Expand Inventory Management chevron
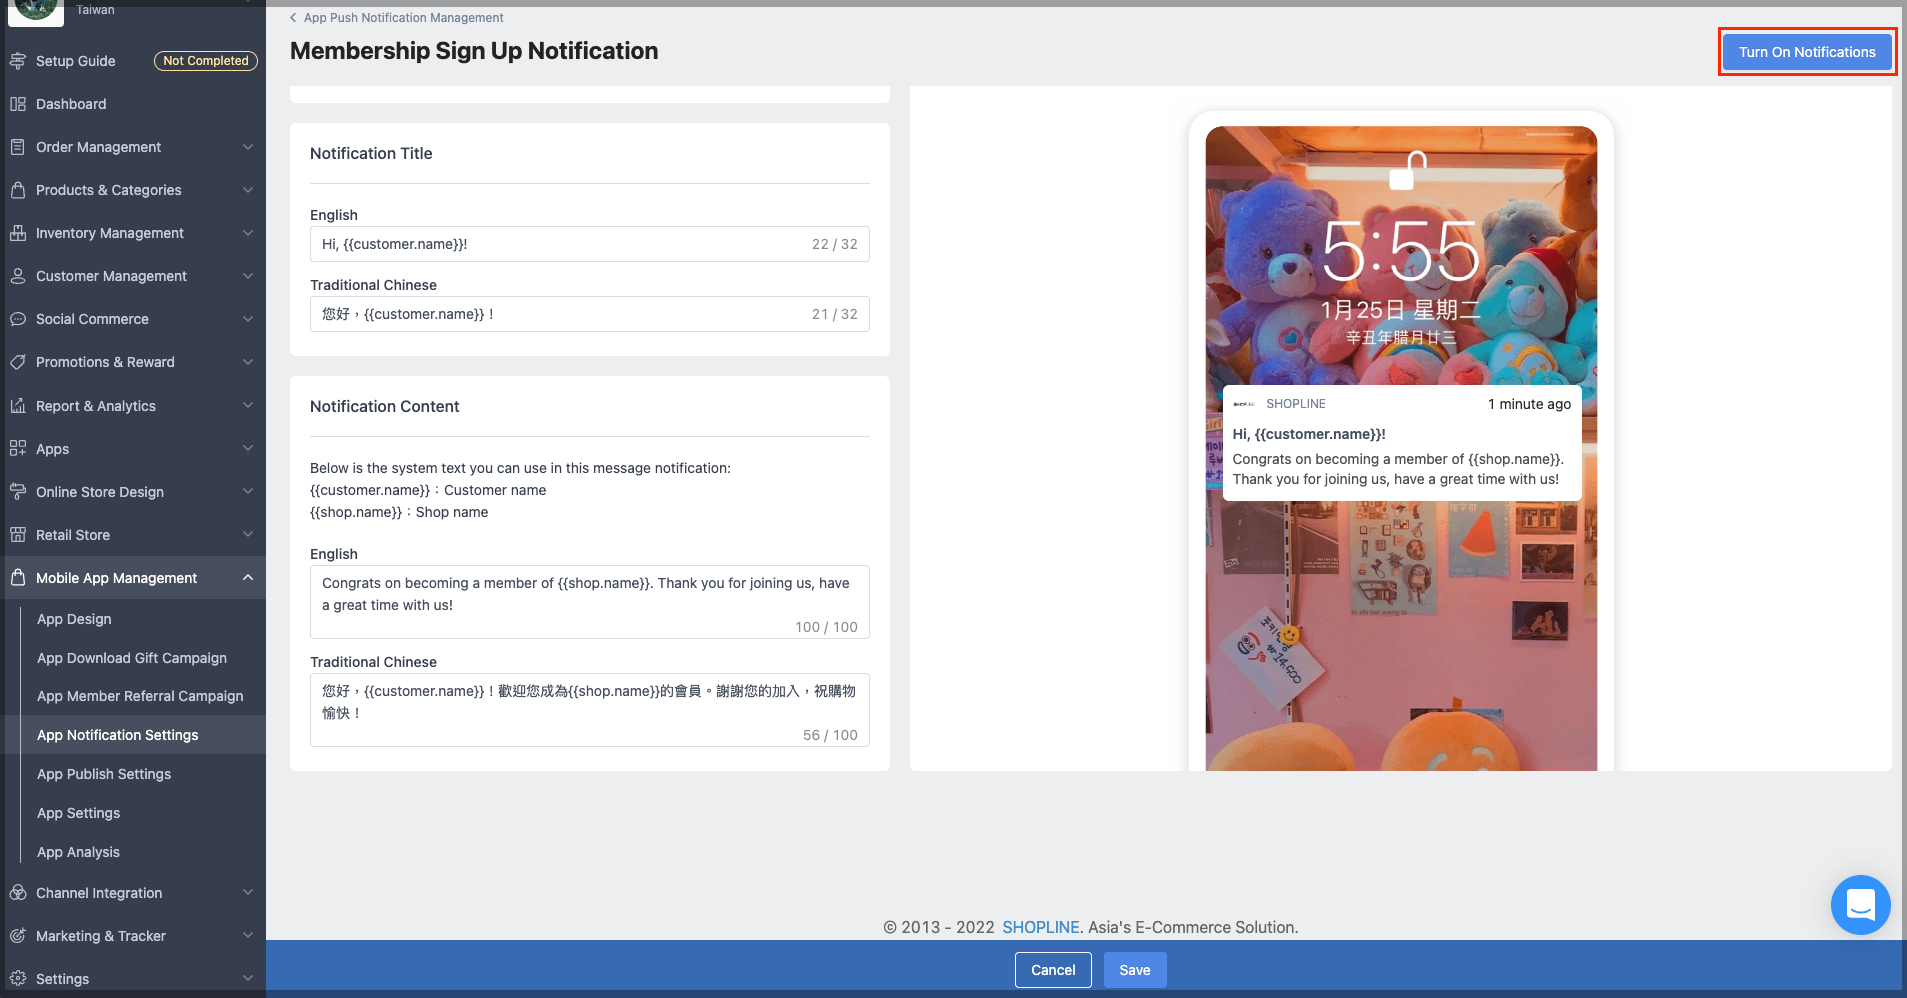 point(248,233)
